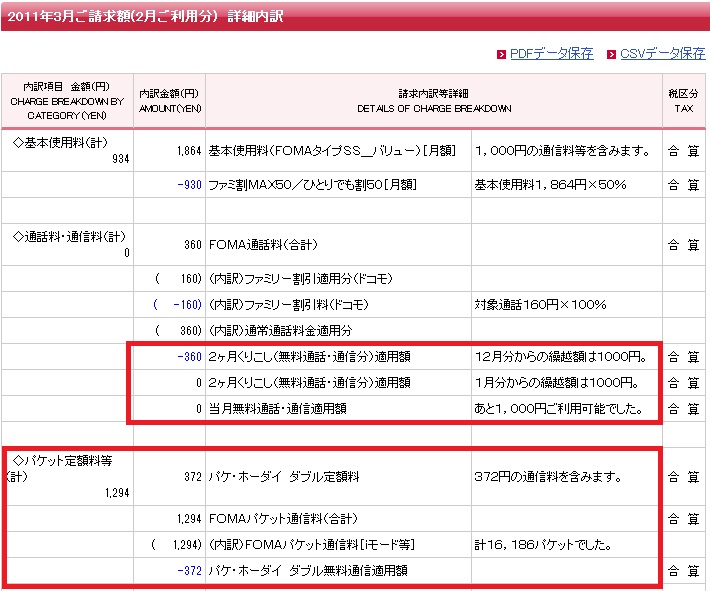Click 合算 in the パケ・ホーダイ ダブル定額料 row
This screenshot has height=591, width=710.
(684, 477)
